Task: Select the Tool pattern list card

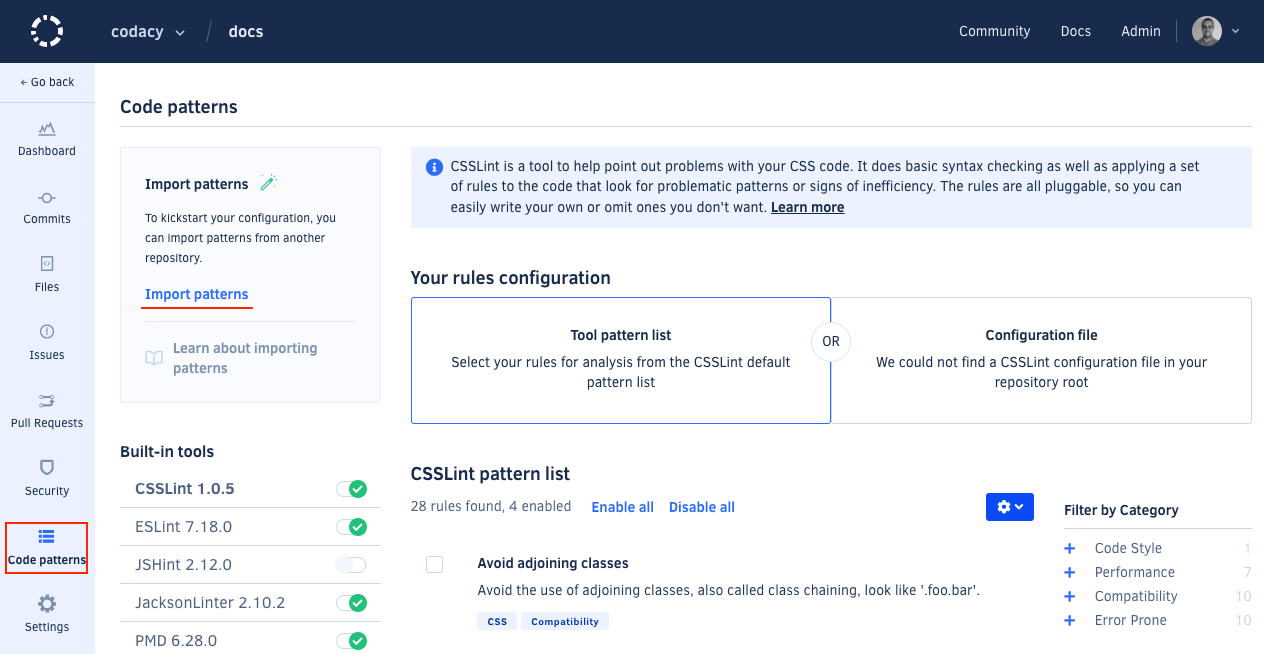Action: [x=620, y=360]
